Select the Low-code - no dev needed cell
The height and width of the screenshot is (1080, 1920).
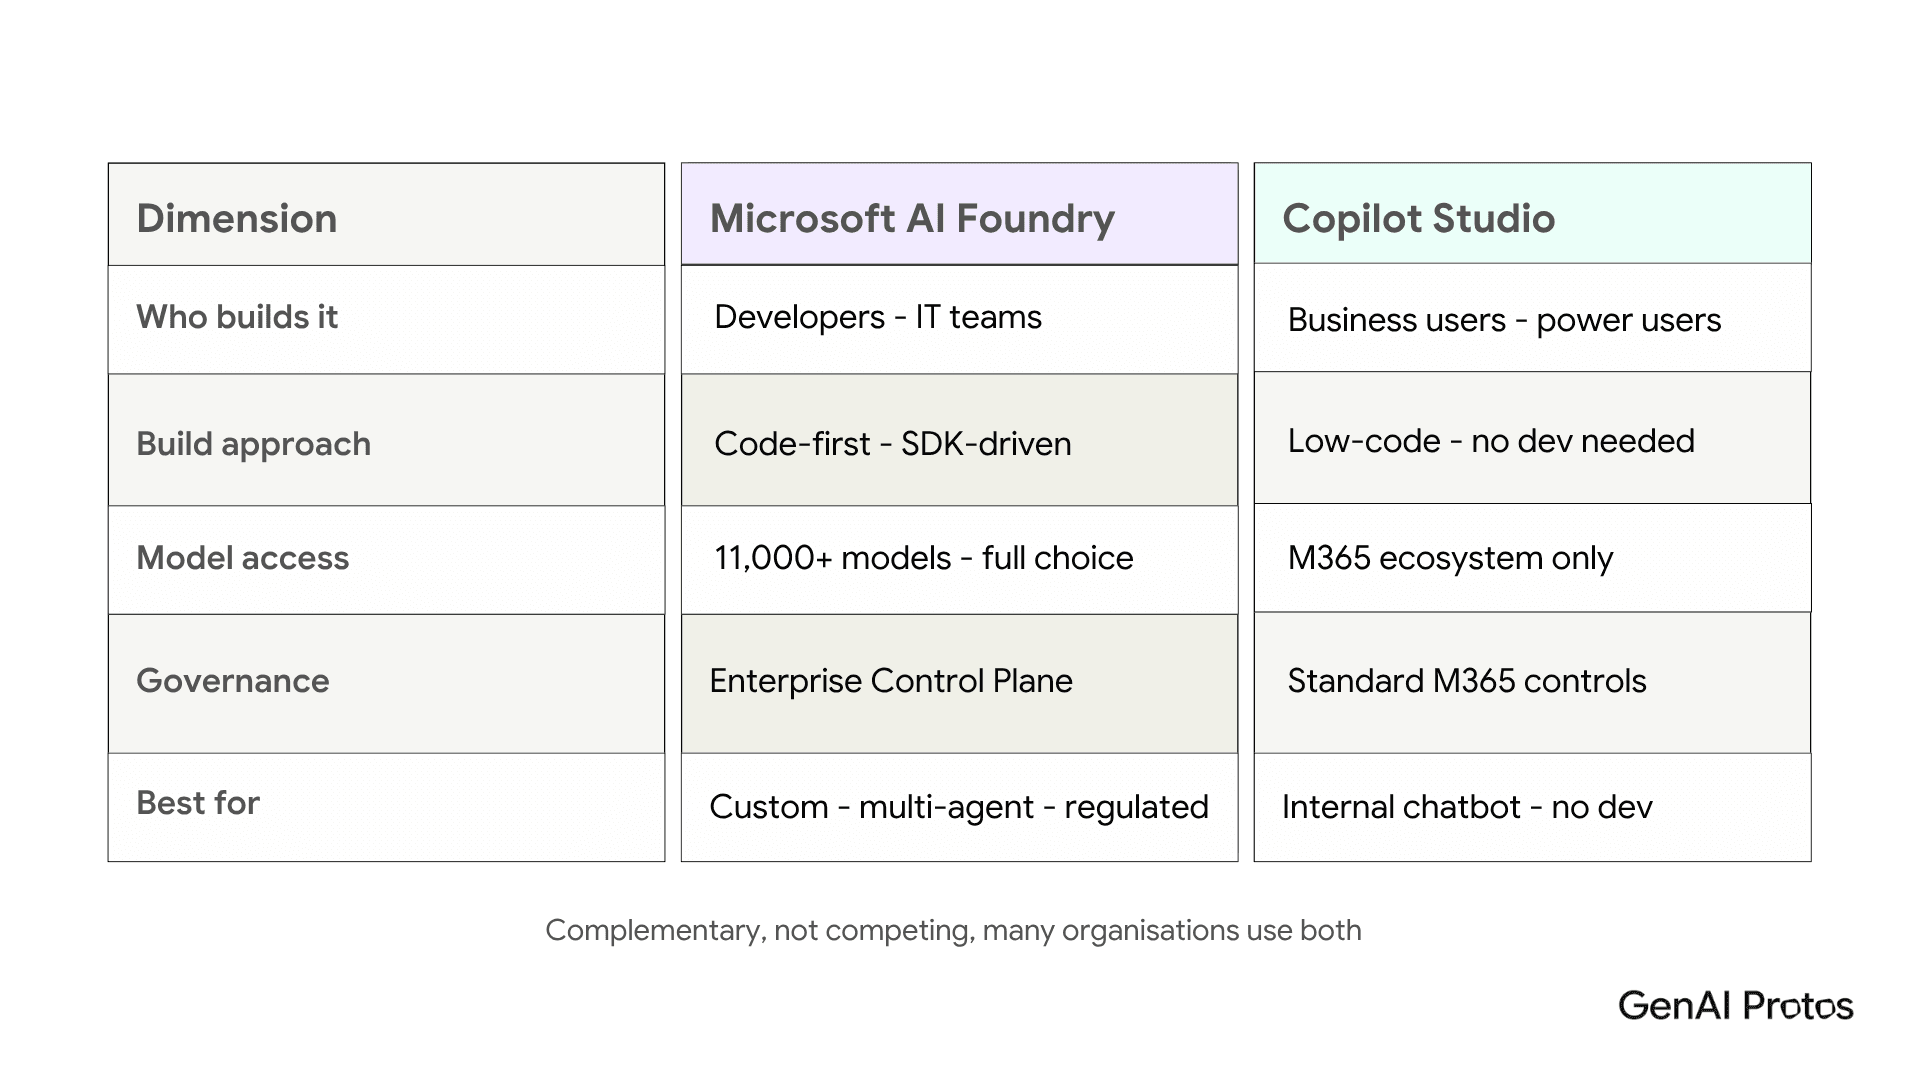pos(1532,437)
